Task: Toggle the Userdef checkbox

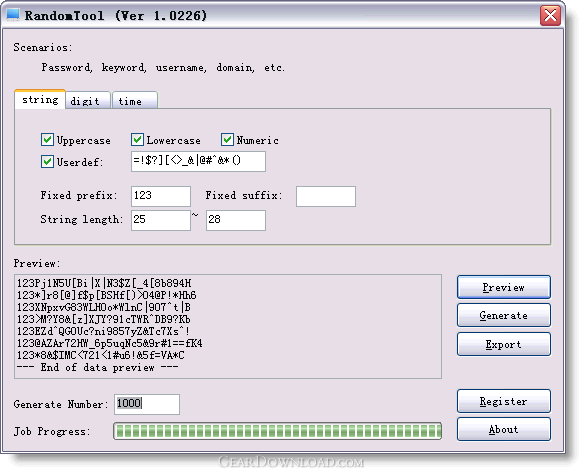Action: point(47,162)
